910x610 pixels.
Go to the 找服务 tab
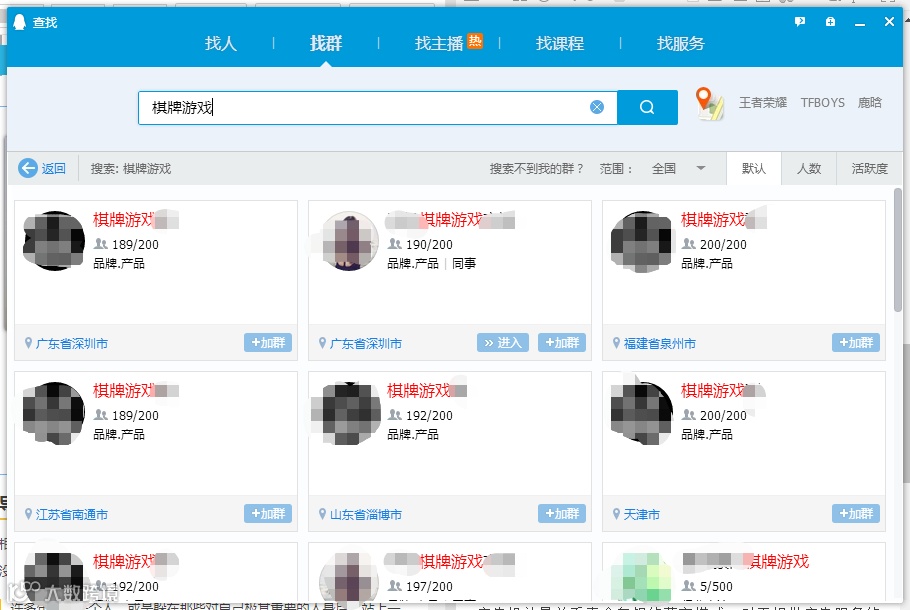(680, 44)
